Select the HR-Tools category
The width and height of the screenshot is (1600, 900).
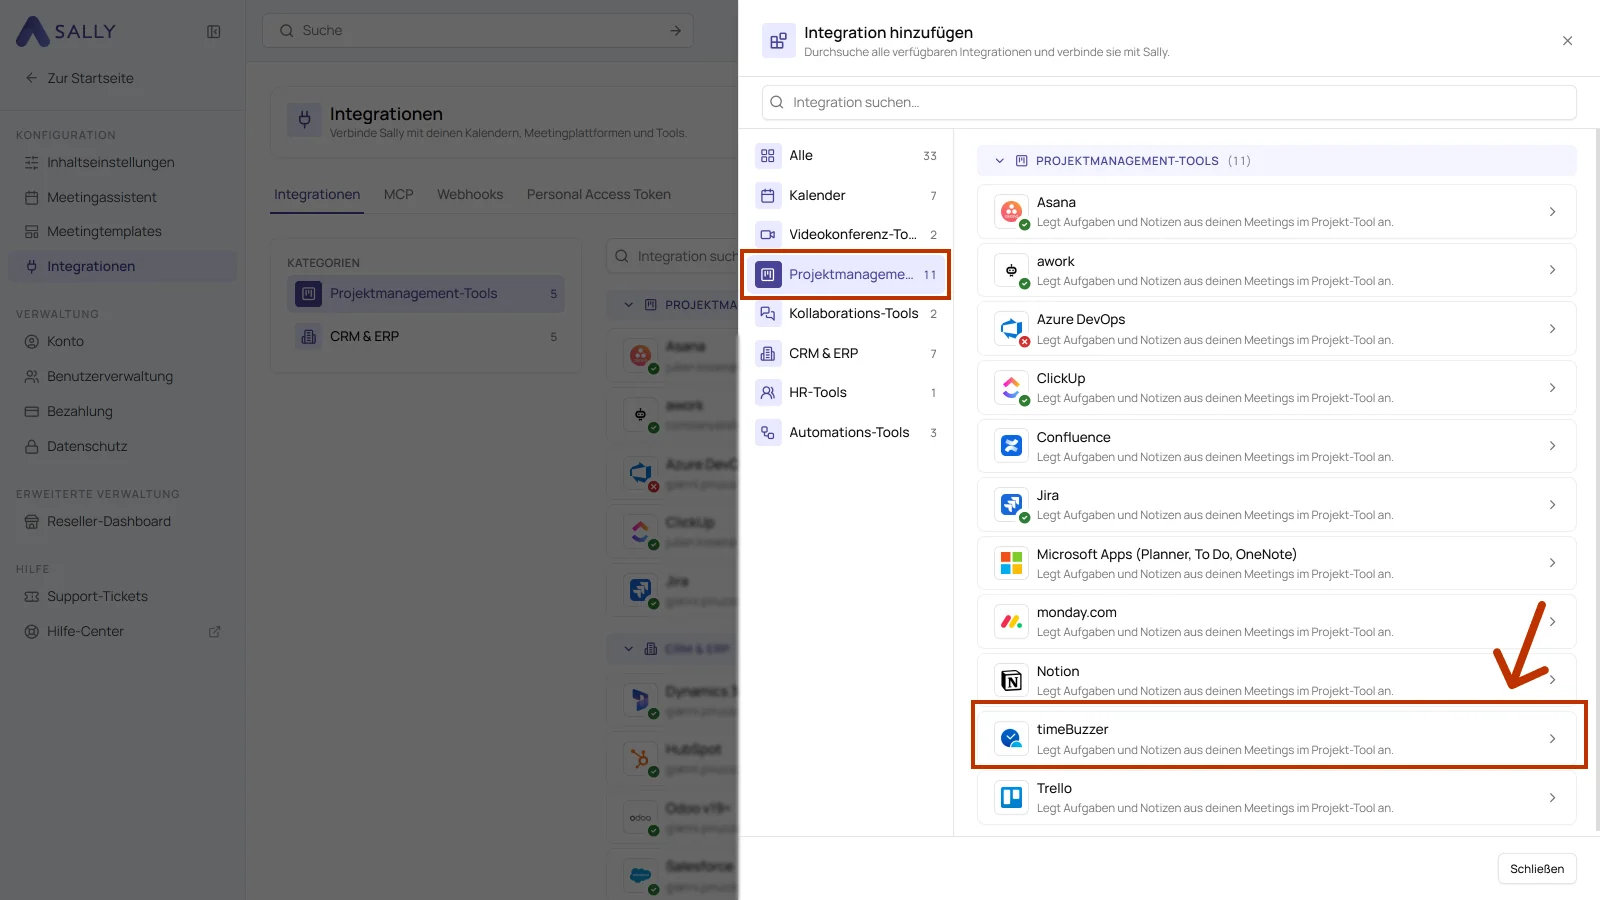tap(847, 392)
